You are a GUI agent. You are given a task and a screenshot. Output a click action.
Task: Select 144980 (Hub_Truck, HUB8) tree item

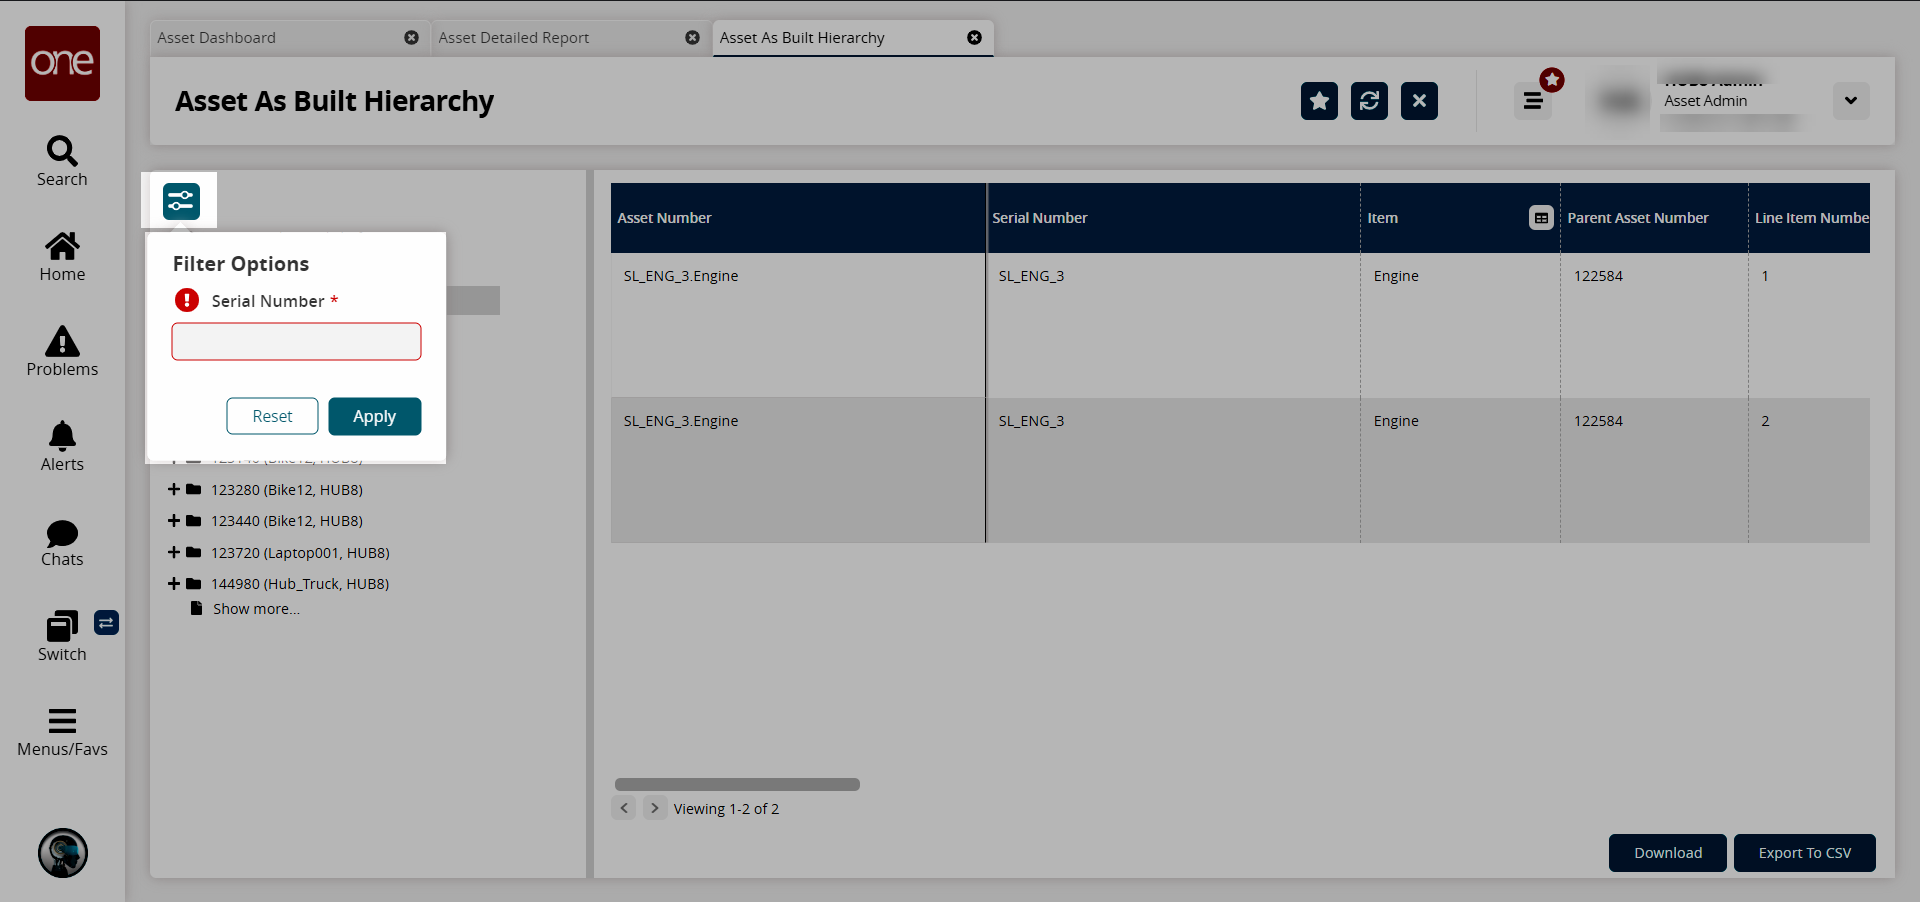[x=300, y=584]
